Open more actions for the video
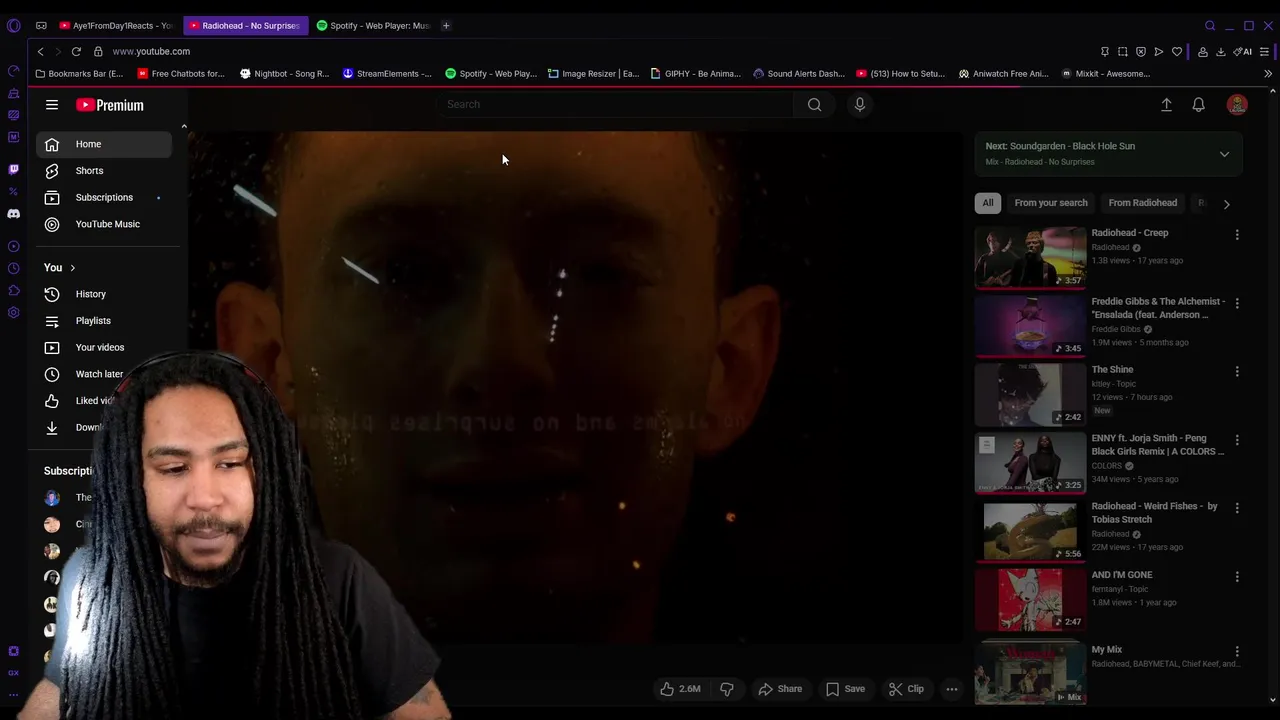Image resolution: width=1280 pixels, height=720 pixels. click(952, 689)
